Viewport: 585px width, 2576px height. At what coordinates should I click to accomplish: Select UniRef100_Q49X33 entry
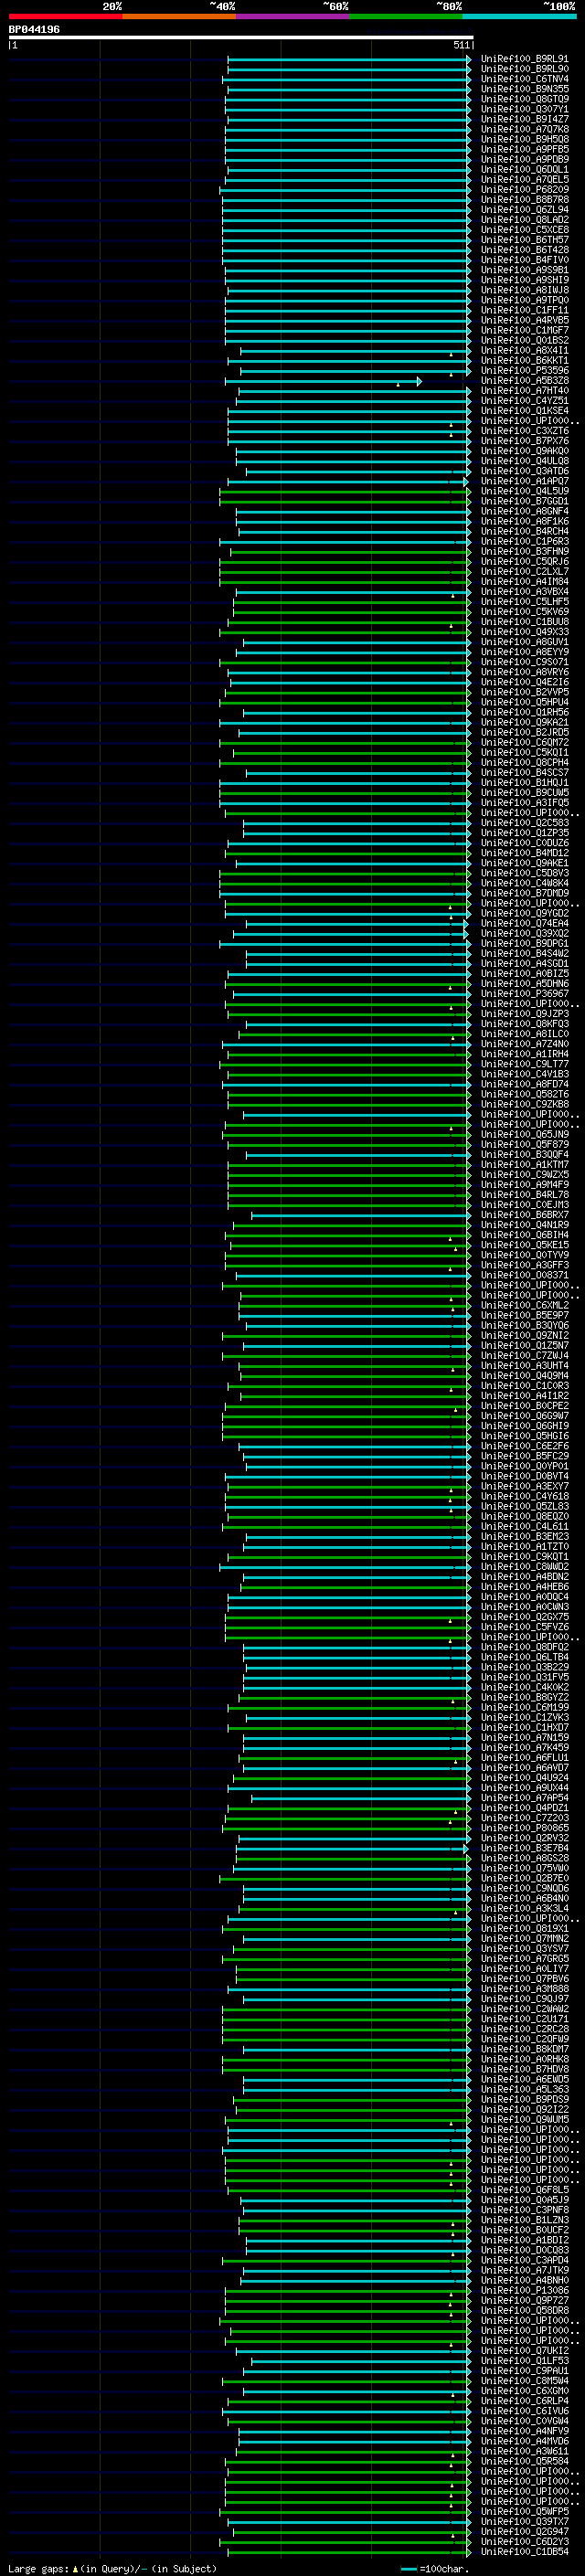524,632
